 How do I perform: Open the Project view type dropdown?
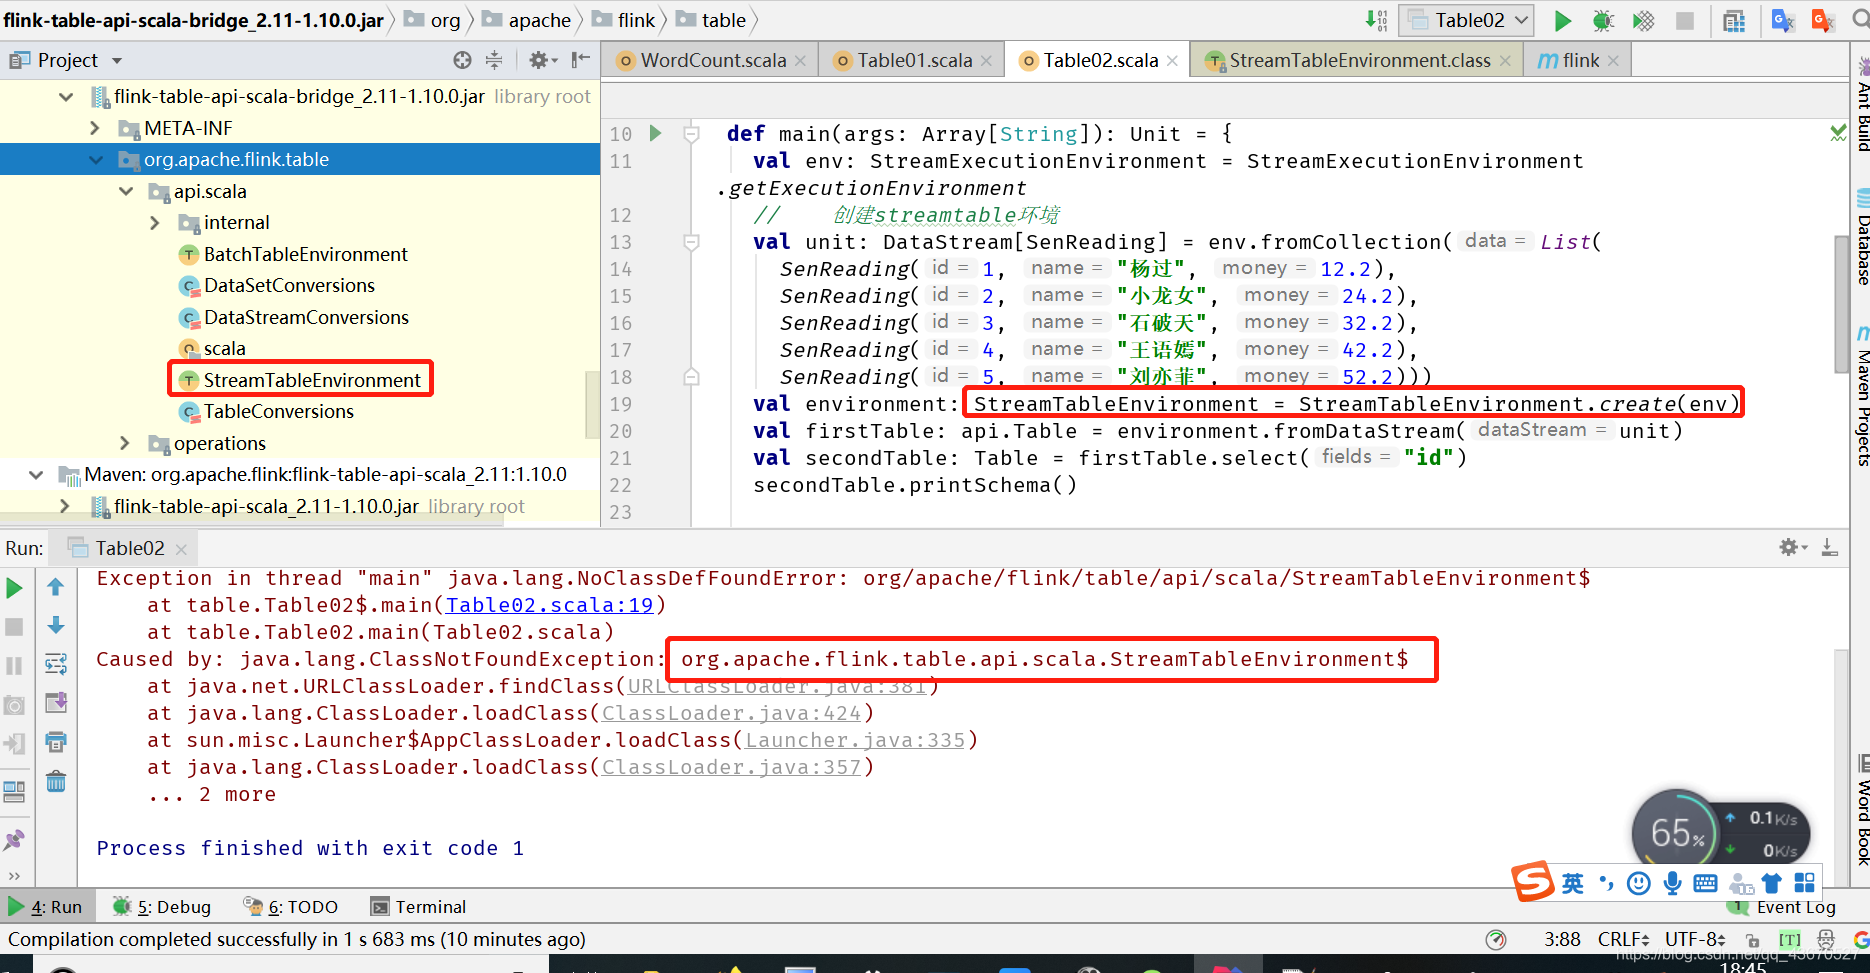[x=117, y=61]
